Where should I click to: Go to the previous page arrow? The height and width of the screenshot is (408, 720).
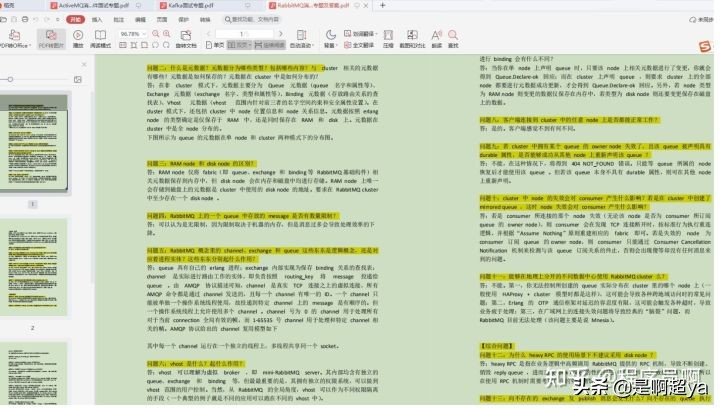pos(208,34)
